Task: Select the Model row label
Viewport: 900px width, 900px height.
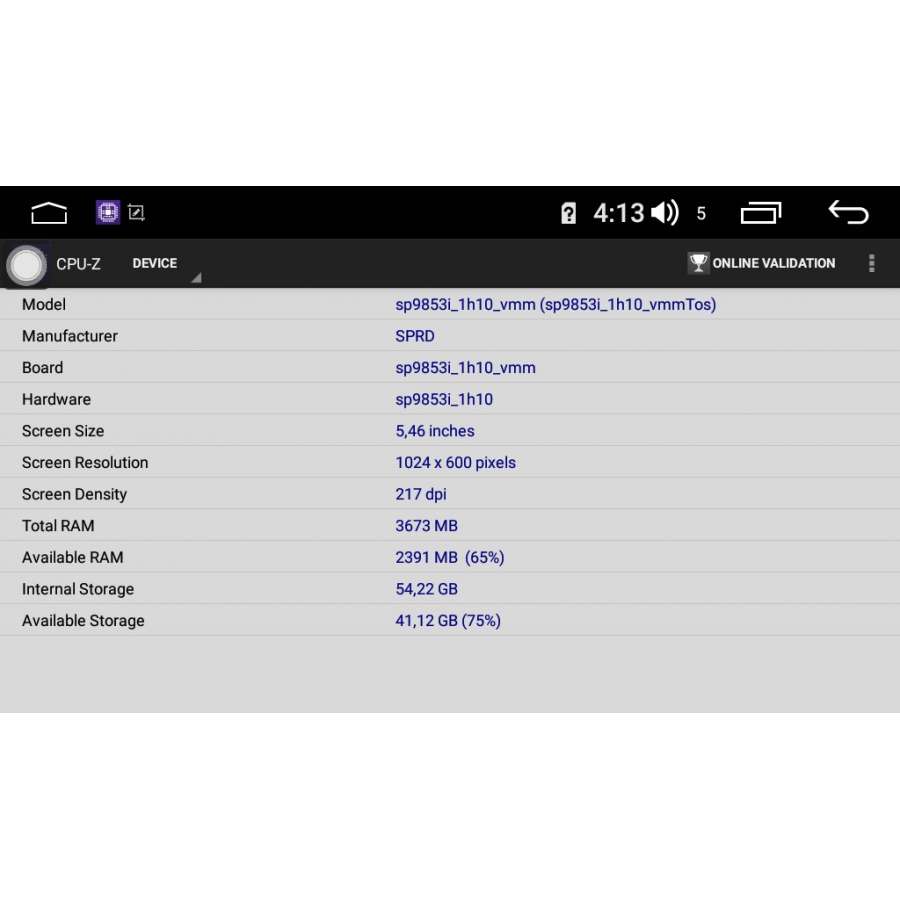Action: click(x=44, y=305)
